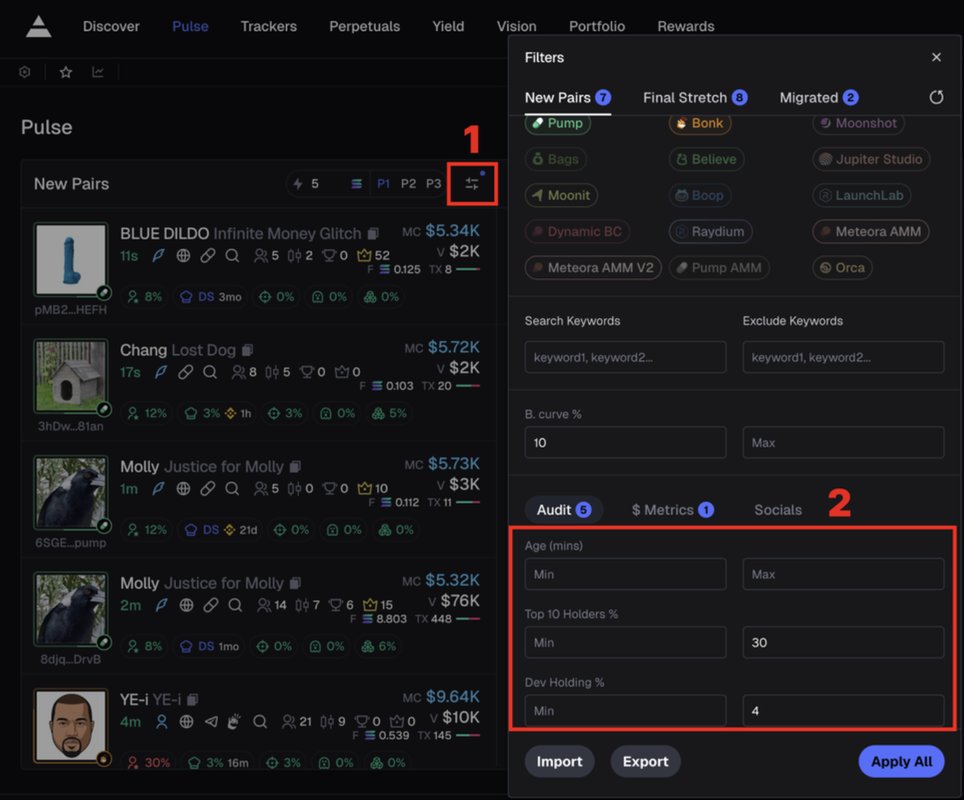Click the Telegram icon in YE-i row

coord(211,721)
